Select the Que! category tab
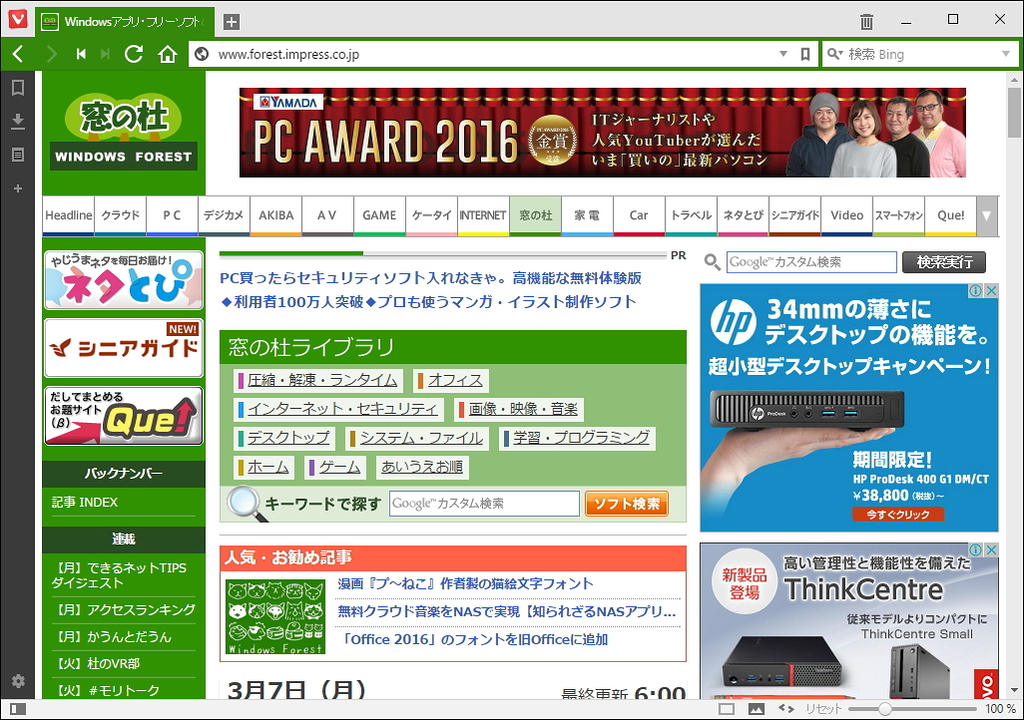Viewport: 1024px width, 720px height. (x=950, y=216)
